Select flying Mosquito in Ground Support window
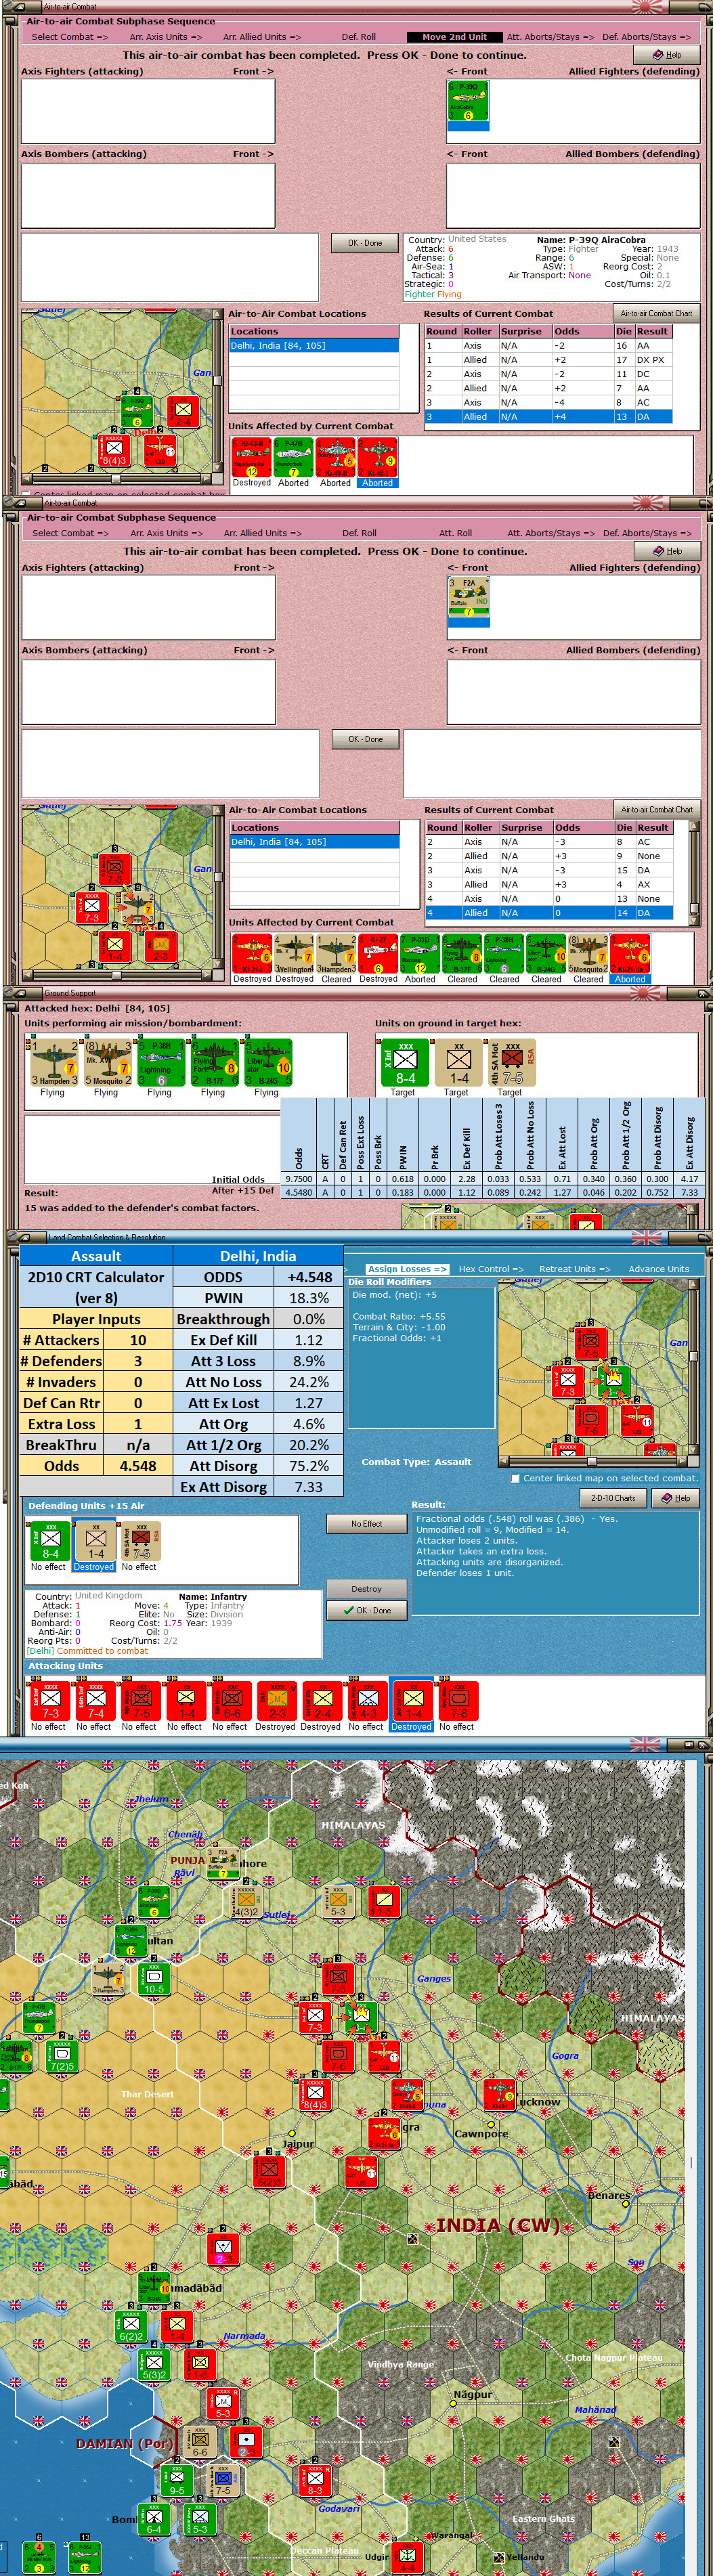Viewport: 713px width, 2576px height. [107, 1062]
